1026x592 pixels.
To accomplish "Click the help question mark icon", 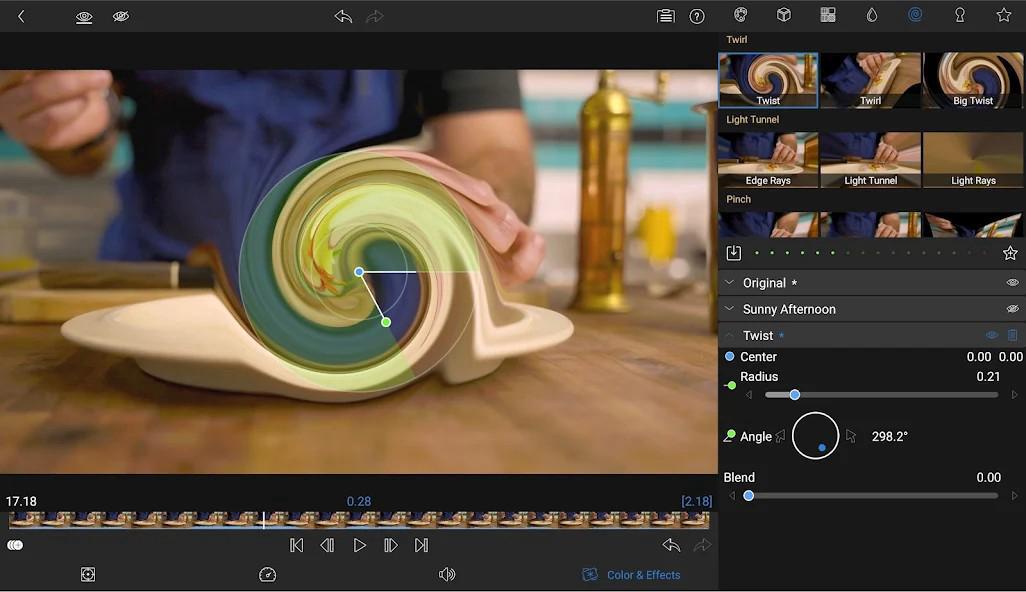I will point(697,16).
